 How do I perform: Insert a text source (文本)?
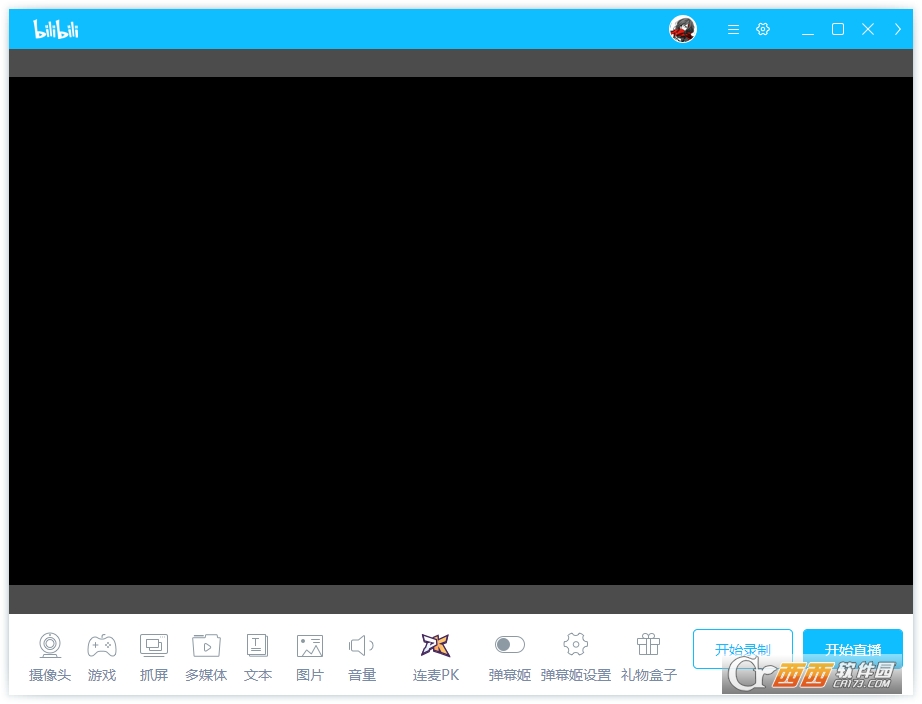(258, 656)
